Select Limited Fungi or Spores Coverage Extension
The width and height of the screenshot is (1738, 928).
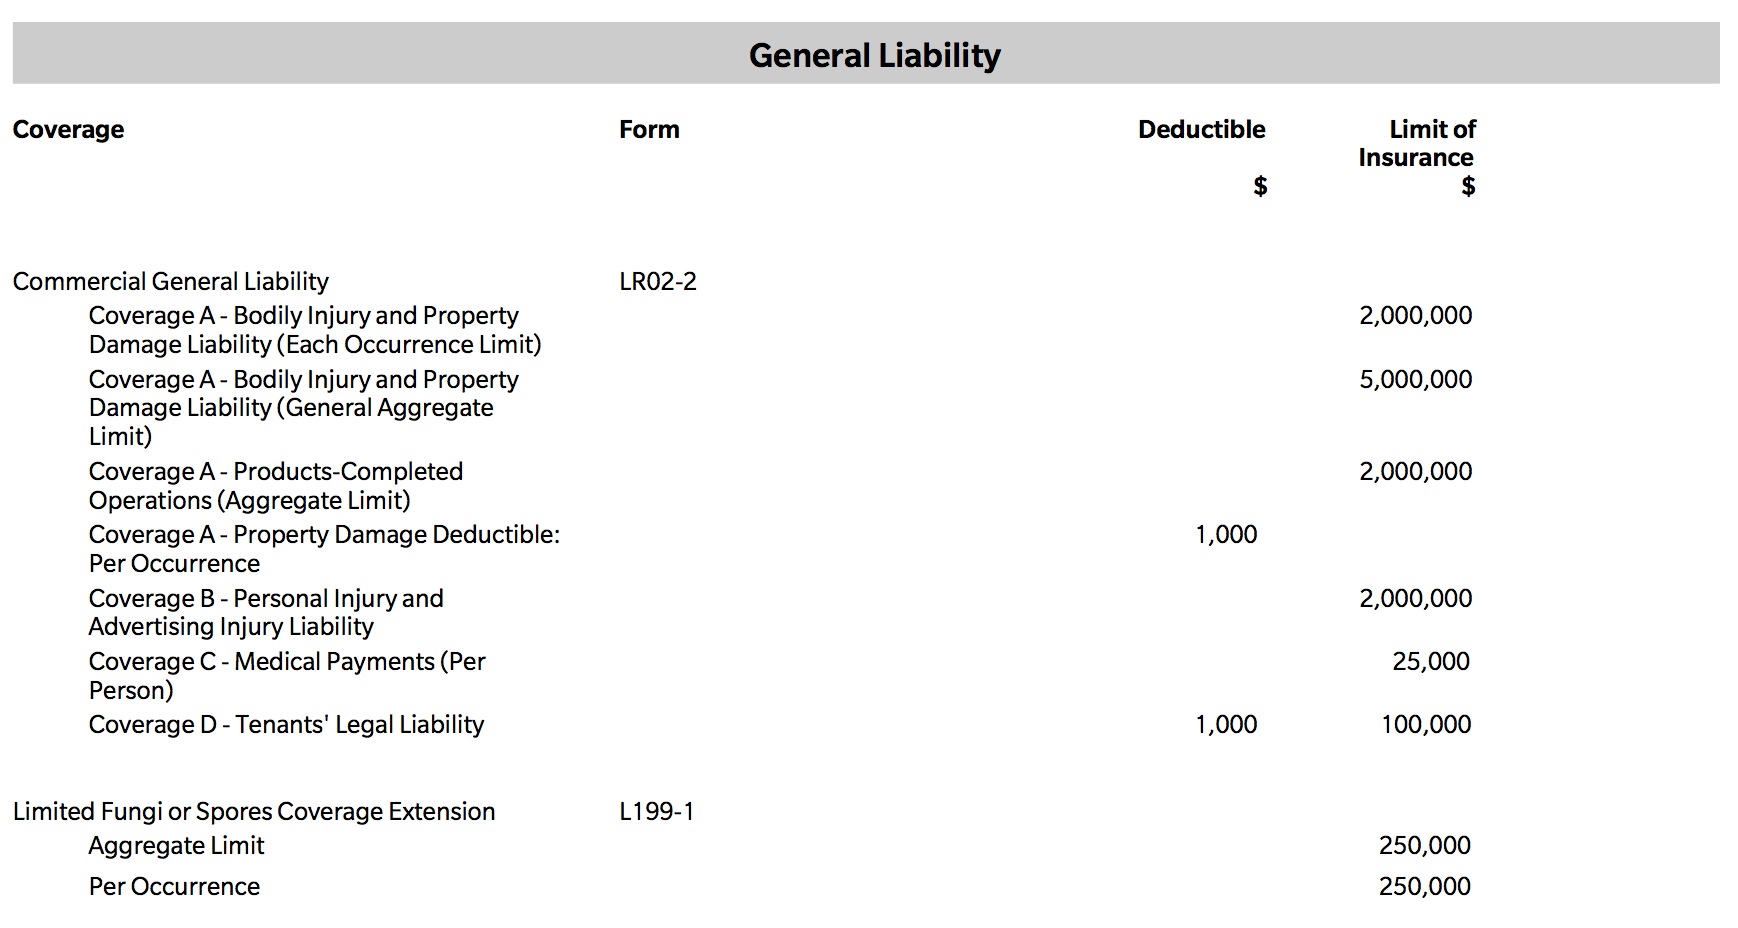coord(254,812)
